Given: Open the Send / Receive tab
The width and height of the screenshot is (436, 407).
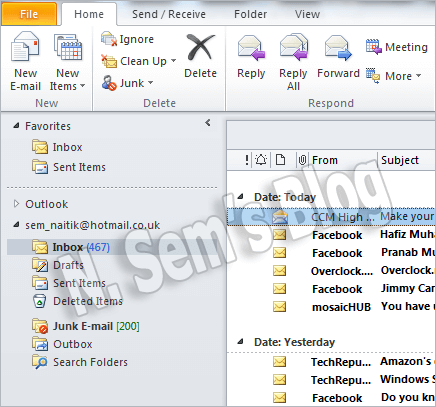Looking at the screenshot, I should click(x=169, y=14).
